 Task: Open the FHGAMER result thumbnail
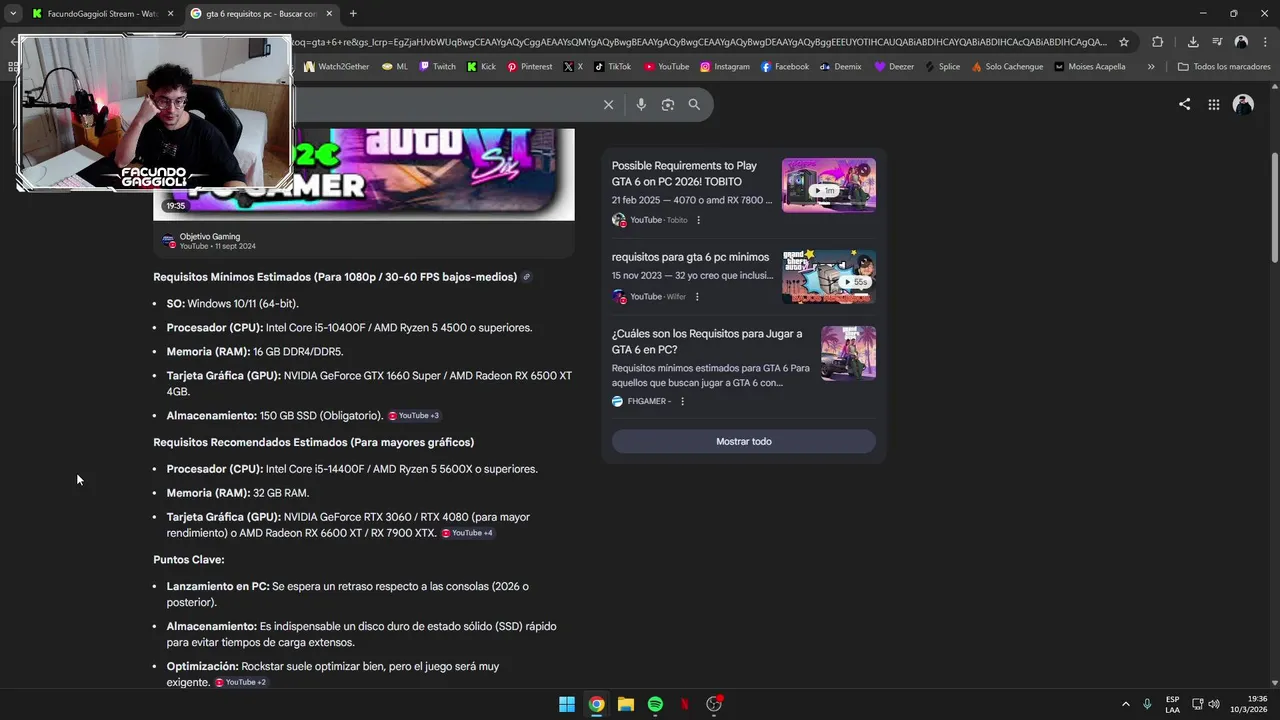(848, 353)
